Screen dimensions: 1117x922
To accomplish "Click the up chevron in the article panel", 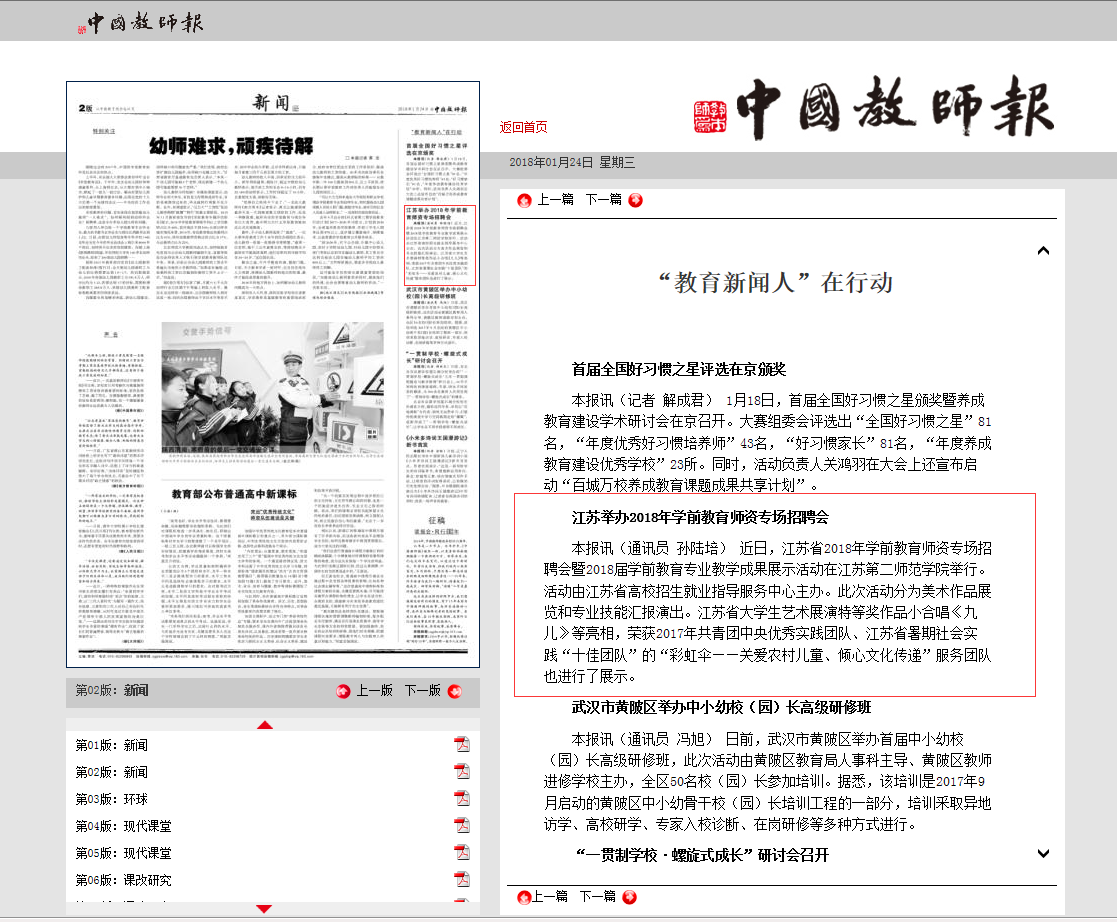I will click(1043, 251).
